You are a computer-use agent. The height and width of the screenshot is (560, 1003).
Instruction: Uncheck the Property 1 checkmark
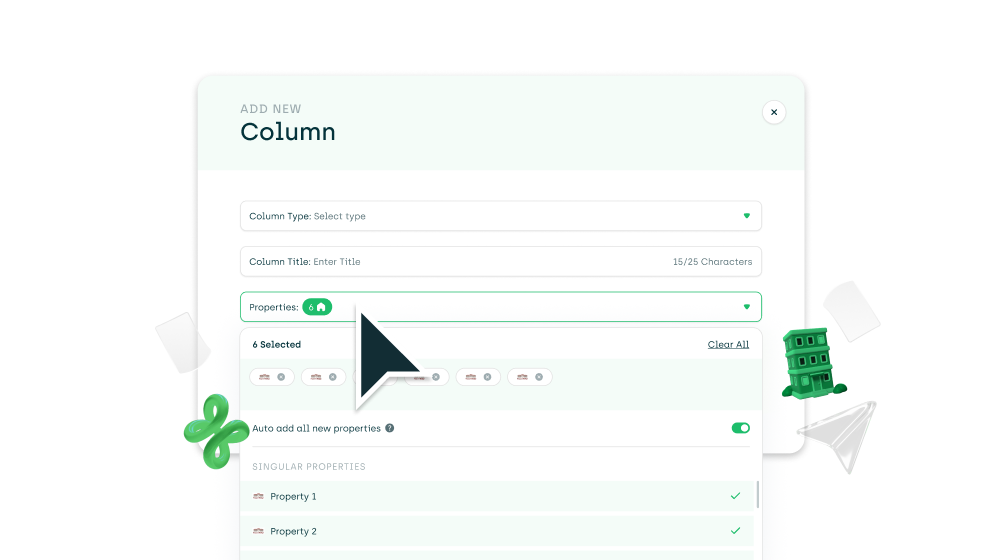tap(735, 496)
